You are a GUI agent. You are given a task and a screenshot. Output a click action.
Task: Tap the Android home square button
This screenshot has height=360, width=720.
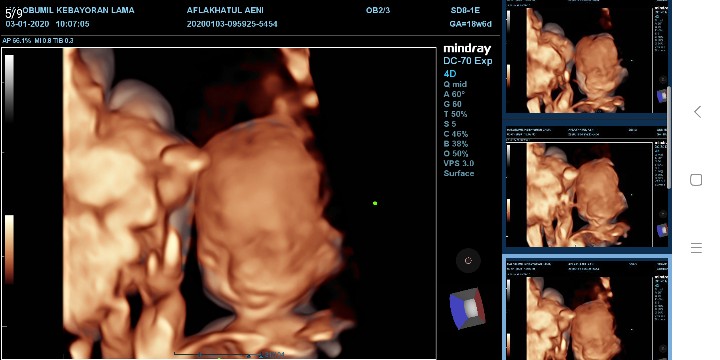point(696,180)
